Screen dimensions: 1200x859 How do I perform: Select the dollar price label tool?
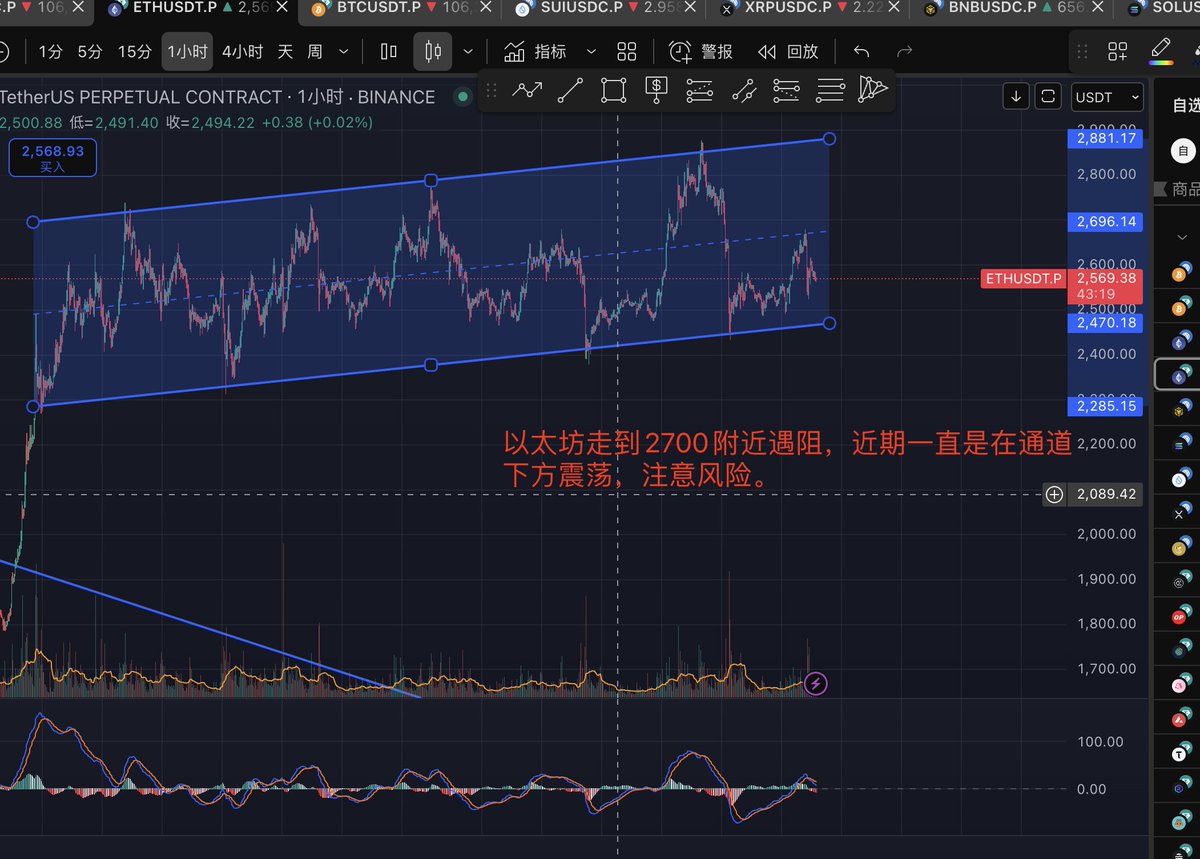[656, 90]
